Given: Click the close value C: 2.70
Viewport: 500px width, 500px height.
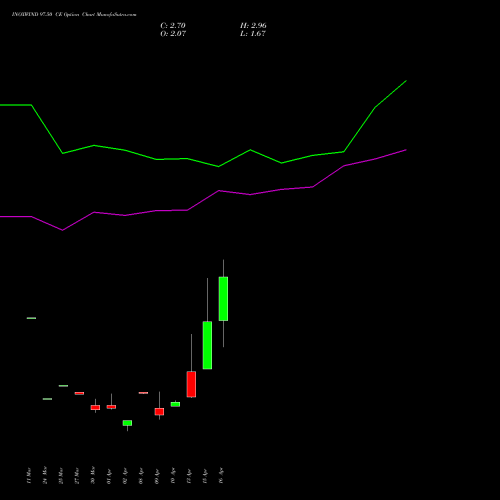Looking at the screenshot, I should [x=173, y=26].
